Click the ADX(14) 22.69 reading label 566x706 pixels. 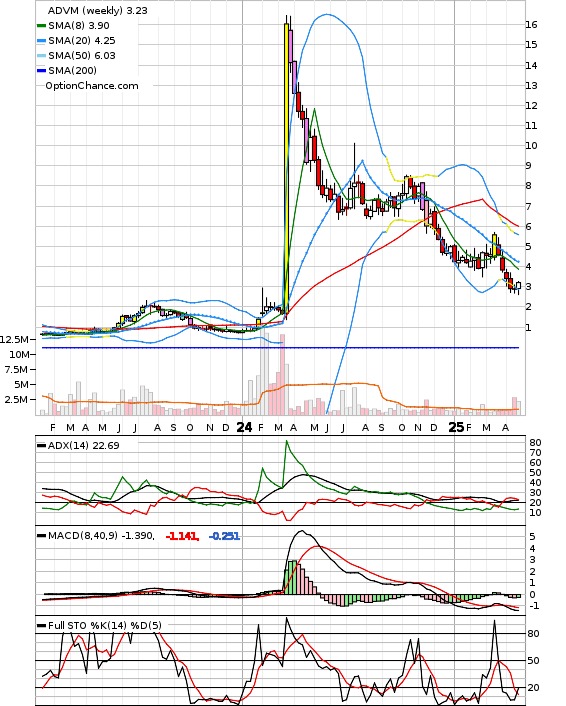point(84,446)
